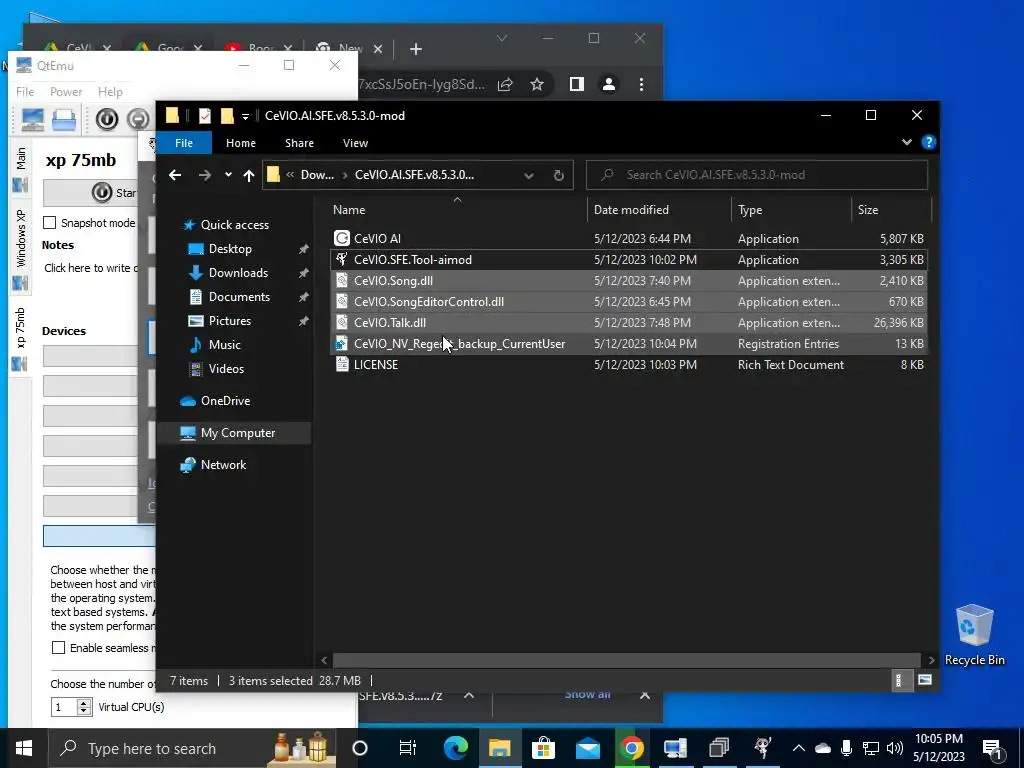Image resolution: width=1024 pixels, height=768 pixels.
Task: Sort files by Size column
Action: point(891,210)
